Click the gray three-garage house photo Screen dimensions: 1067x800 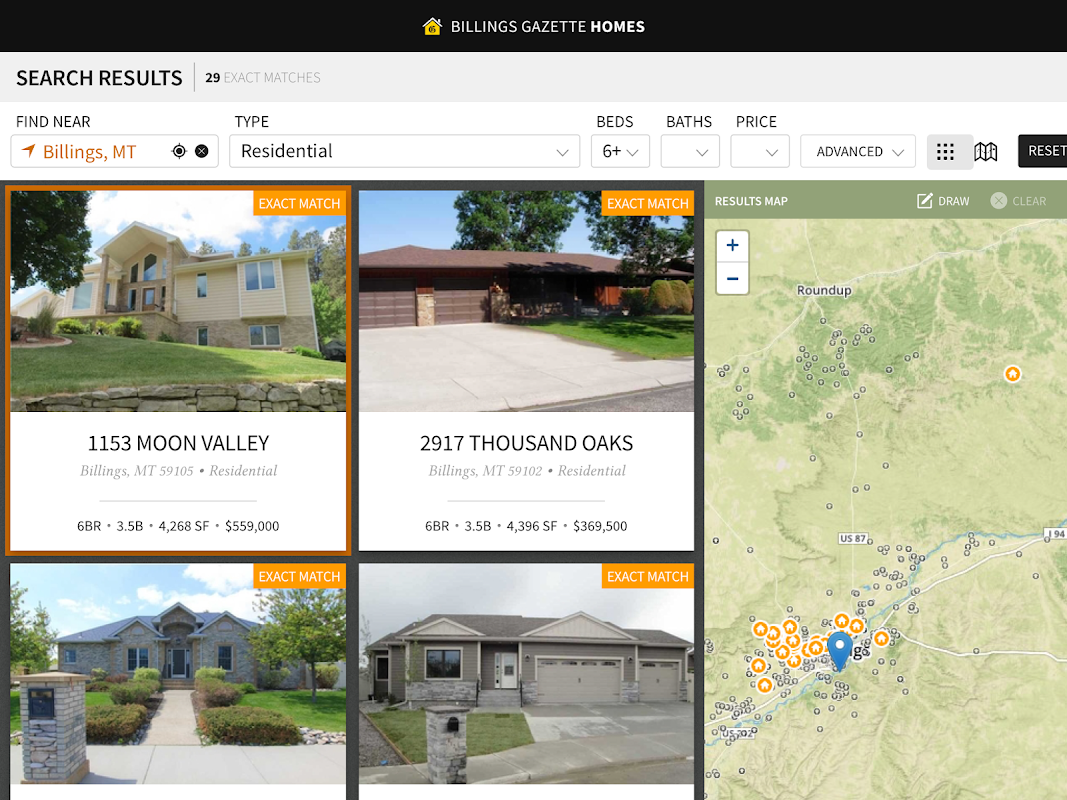pyautogui.click(x=527, y=673)
